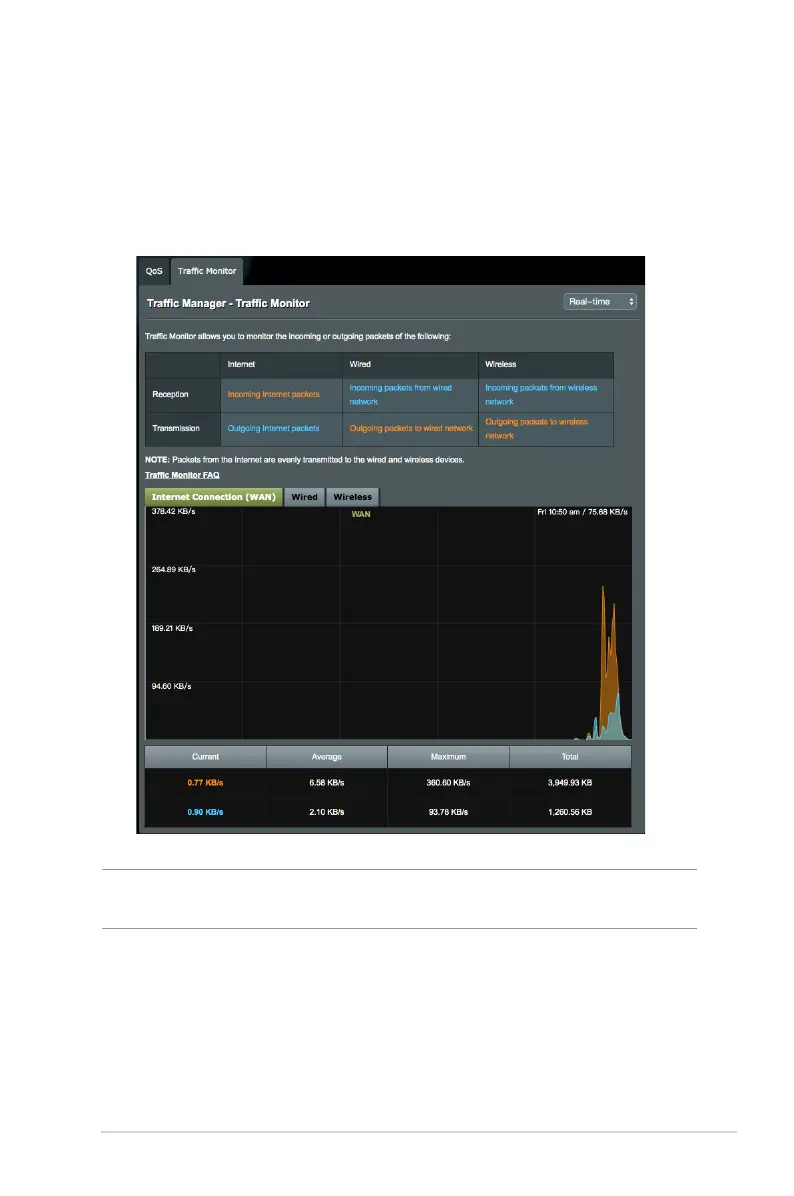Click the orange traffic spike in graph

coord(604,650)
